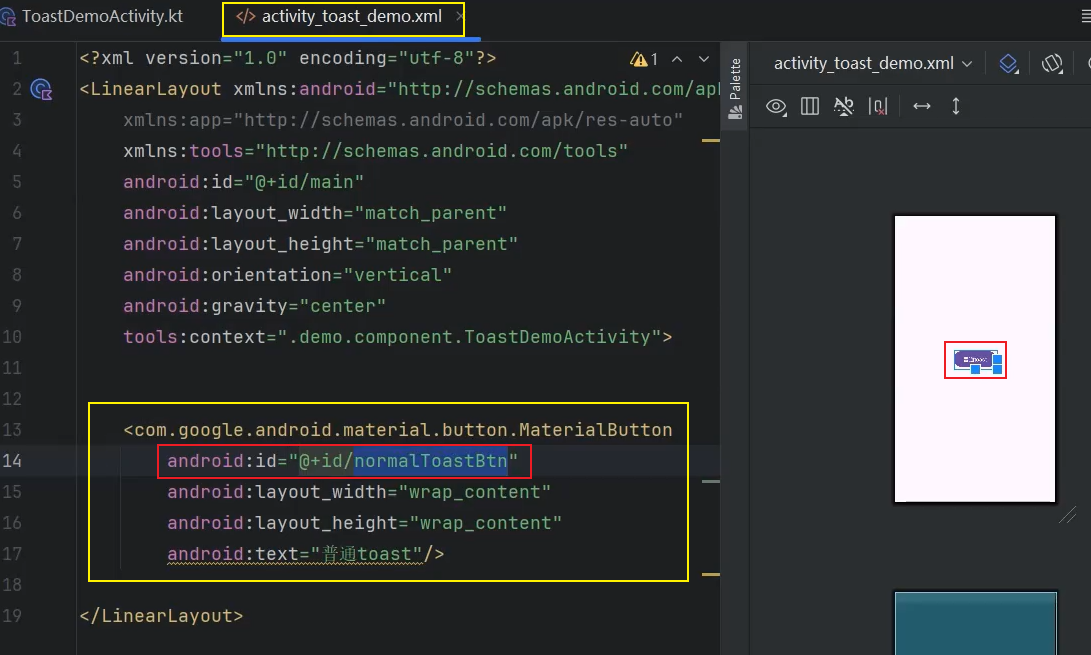Click the blueprint view surface
This screenshot has width=1091, height=655.
pos(975,623)
